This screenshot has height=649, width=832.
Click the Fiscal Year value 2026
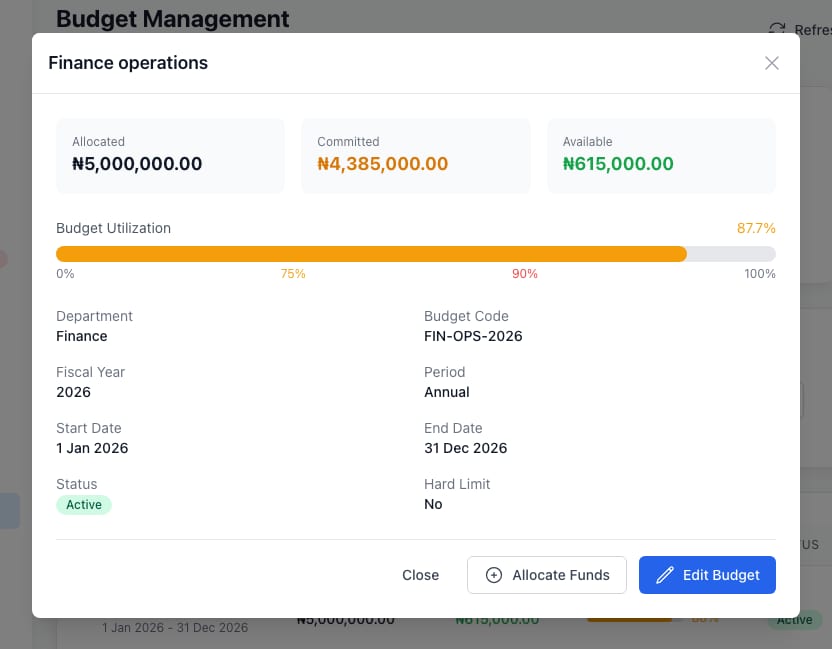[x=73, y=392]
